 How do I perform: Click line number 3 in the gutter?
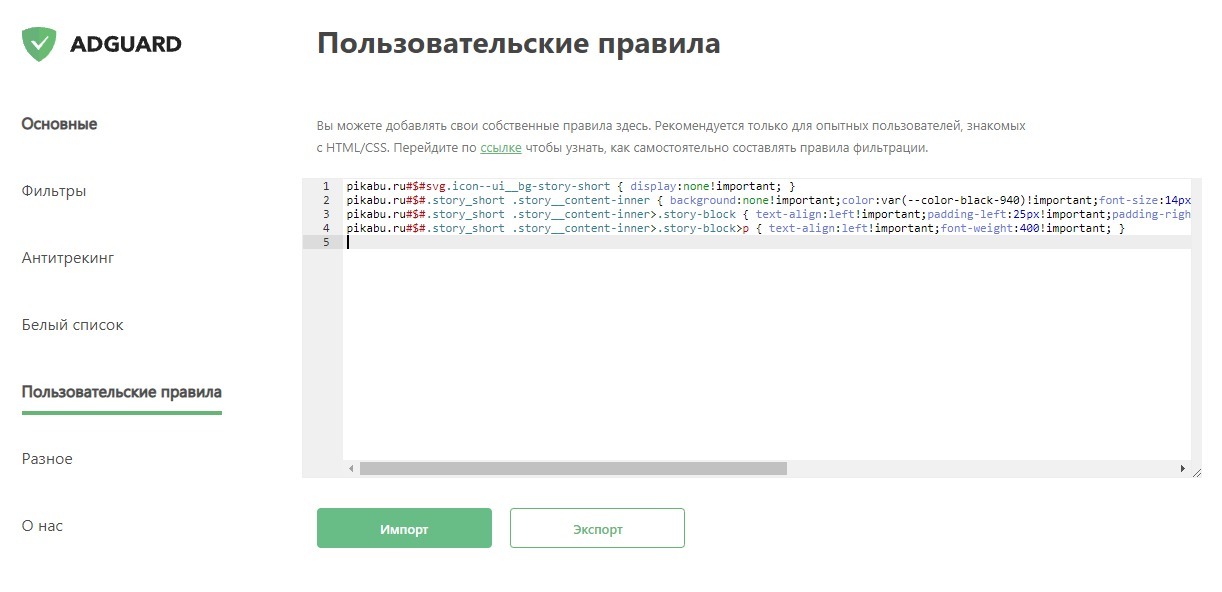[x=326, y=215]
